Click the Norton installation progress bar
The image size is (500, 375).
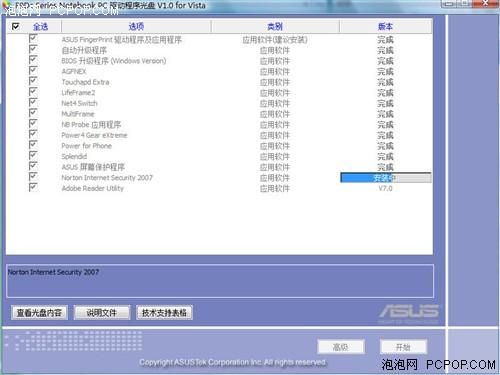pos(386,178)
